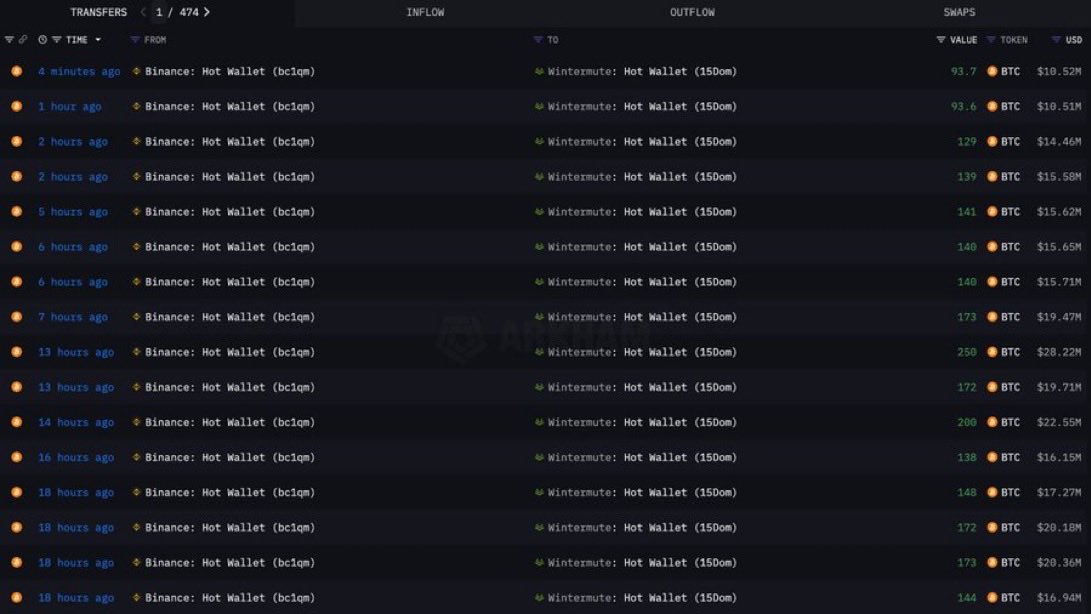The height and width of the screenshot is (614, 1091).
Task: Click Bitcoin chain icon in 7 hours ago row
Action: 17,317
